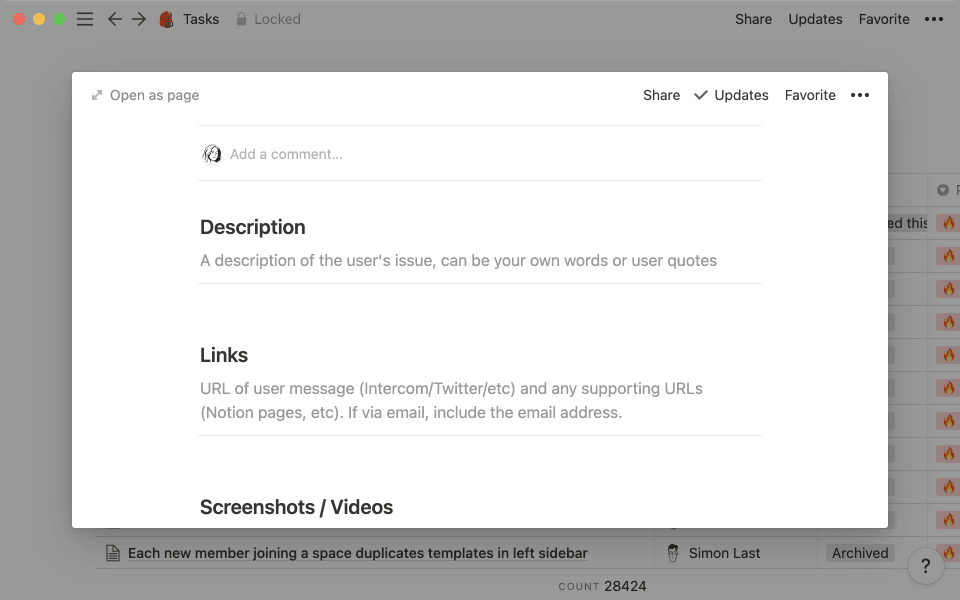
Task: Click the Open as page link
Action: click(152, 95)
